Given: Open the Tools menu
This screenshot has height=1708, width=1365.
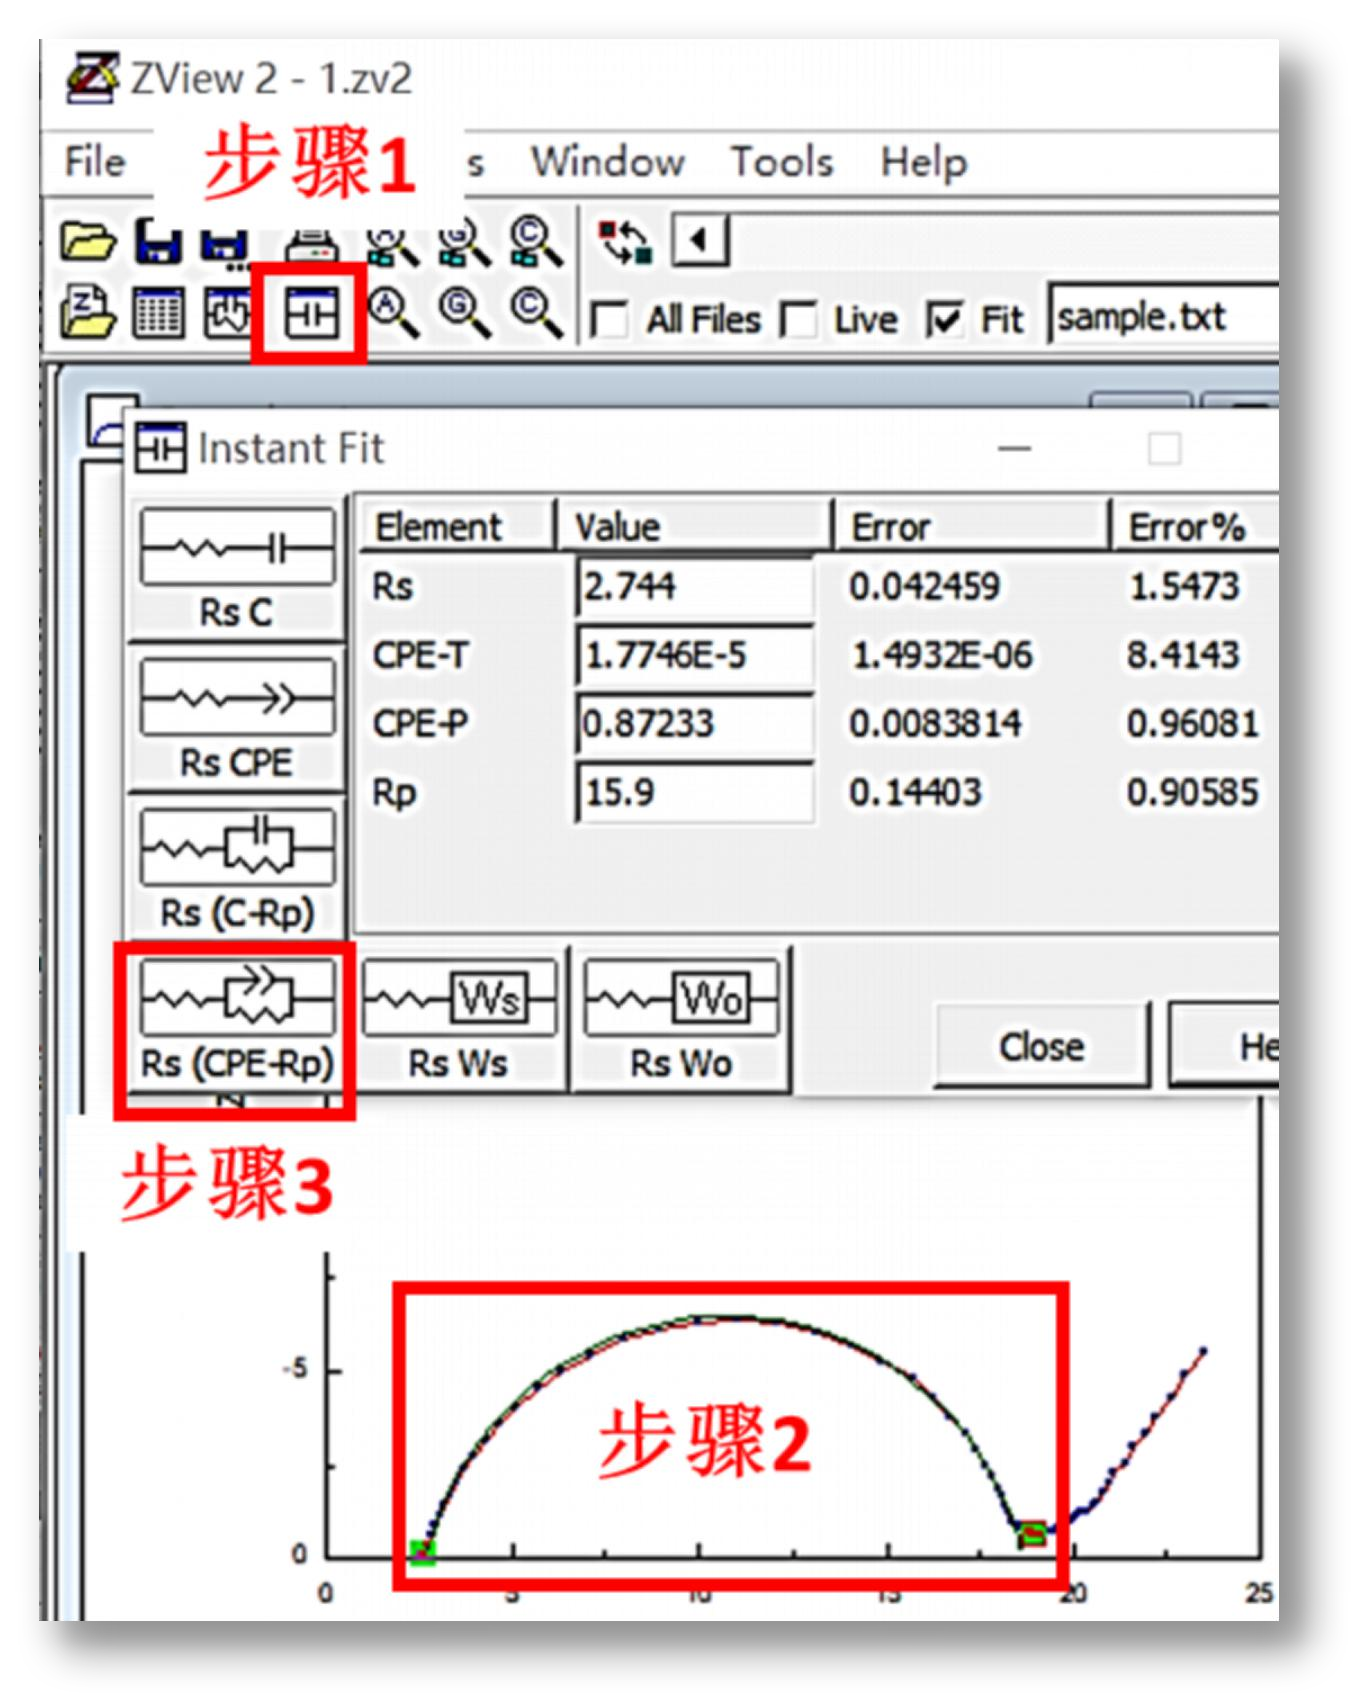Looking at the screenshot, I should tap(782, 161).
